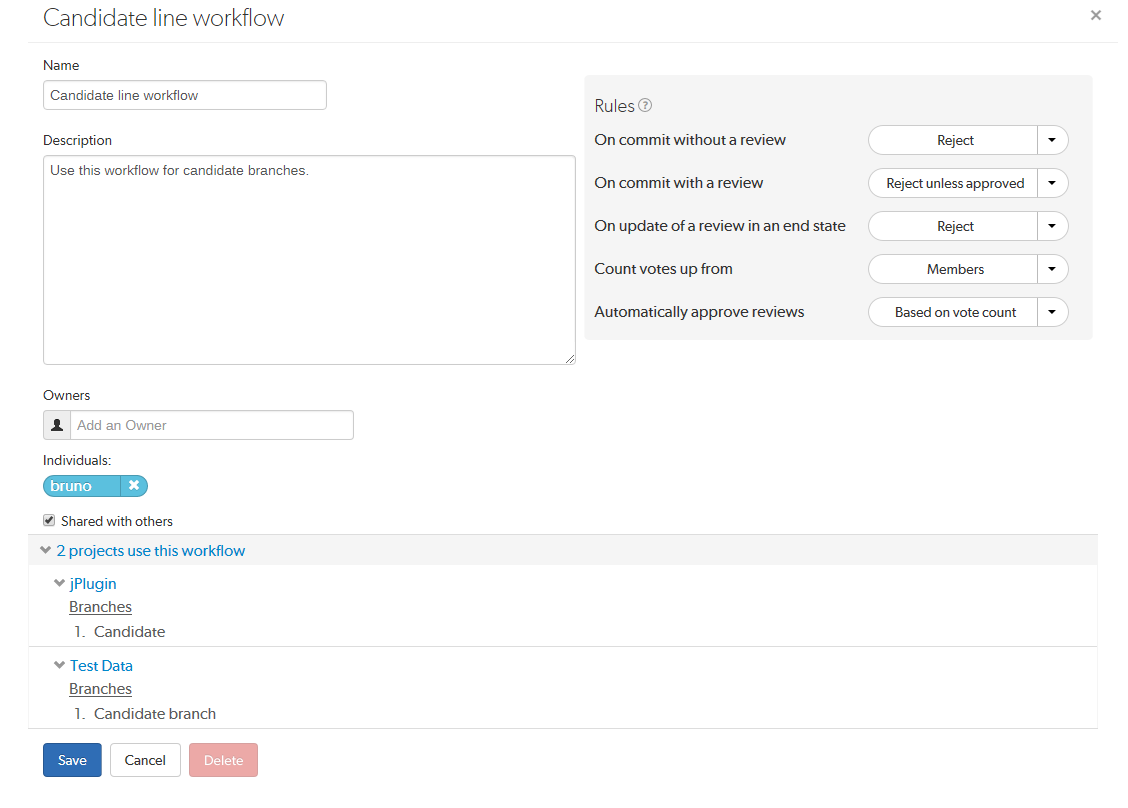1128x808 pixels.
Task: Open the jPlugin project link
Action: tap(93, 584)
